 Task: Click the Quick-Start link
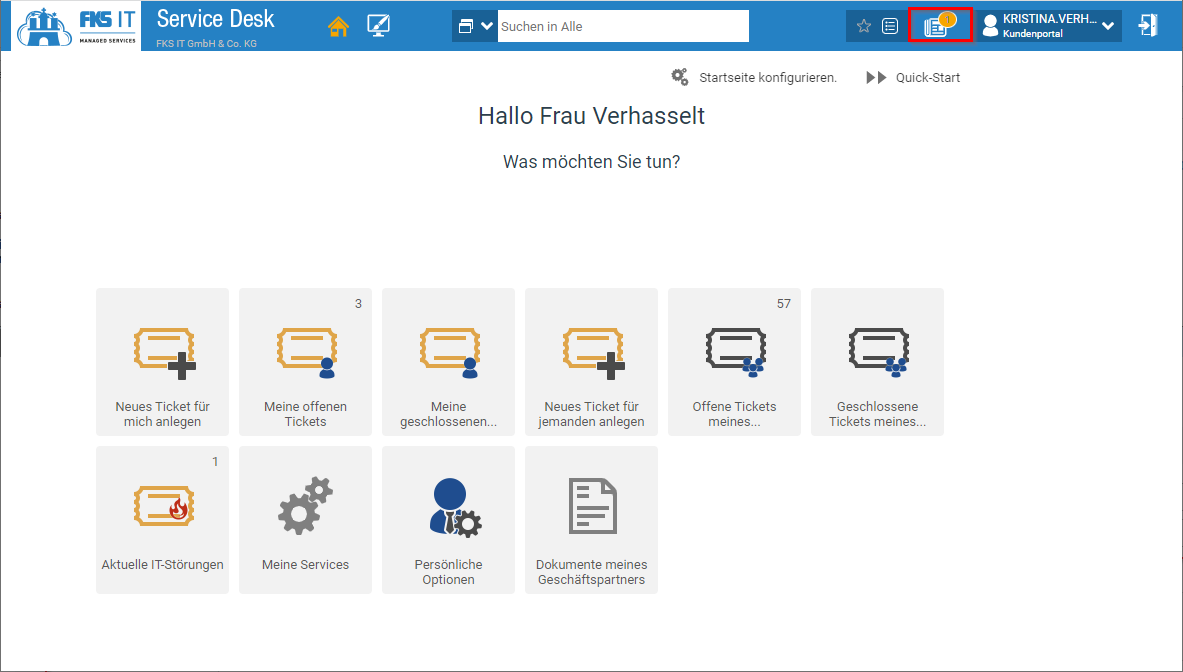point(914,77)
